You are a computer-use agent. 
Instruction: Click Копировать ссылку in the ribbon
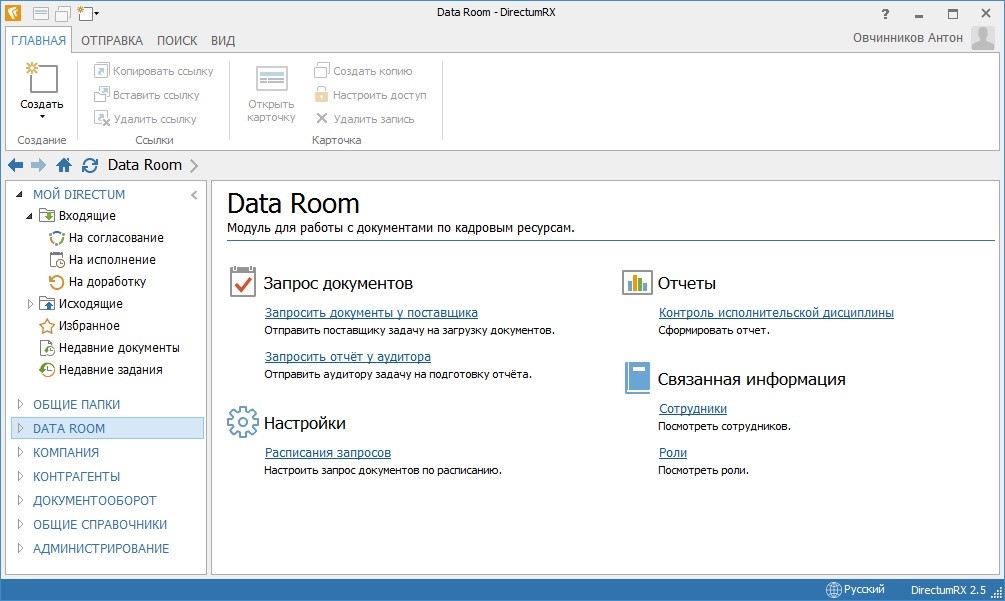154,71
